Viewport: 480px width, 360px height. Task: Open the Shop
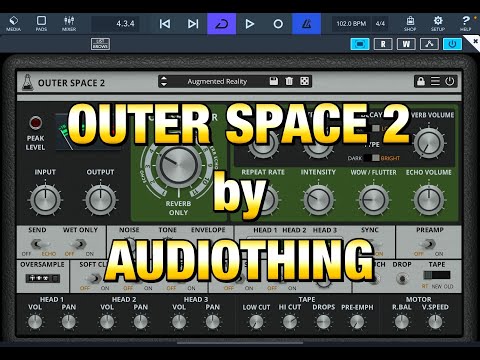[x=410, y=24]
